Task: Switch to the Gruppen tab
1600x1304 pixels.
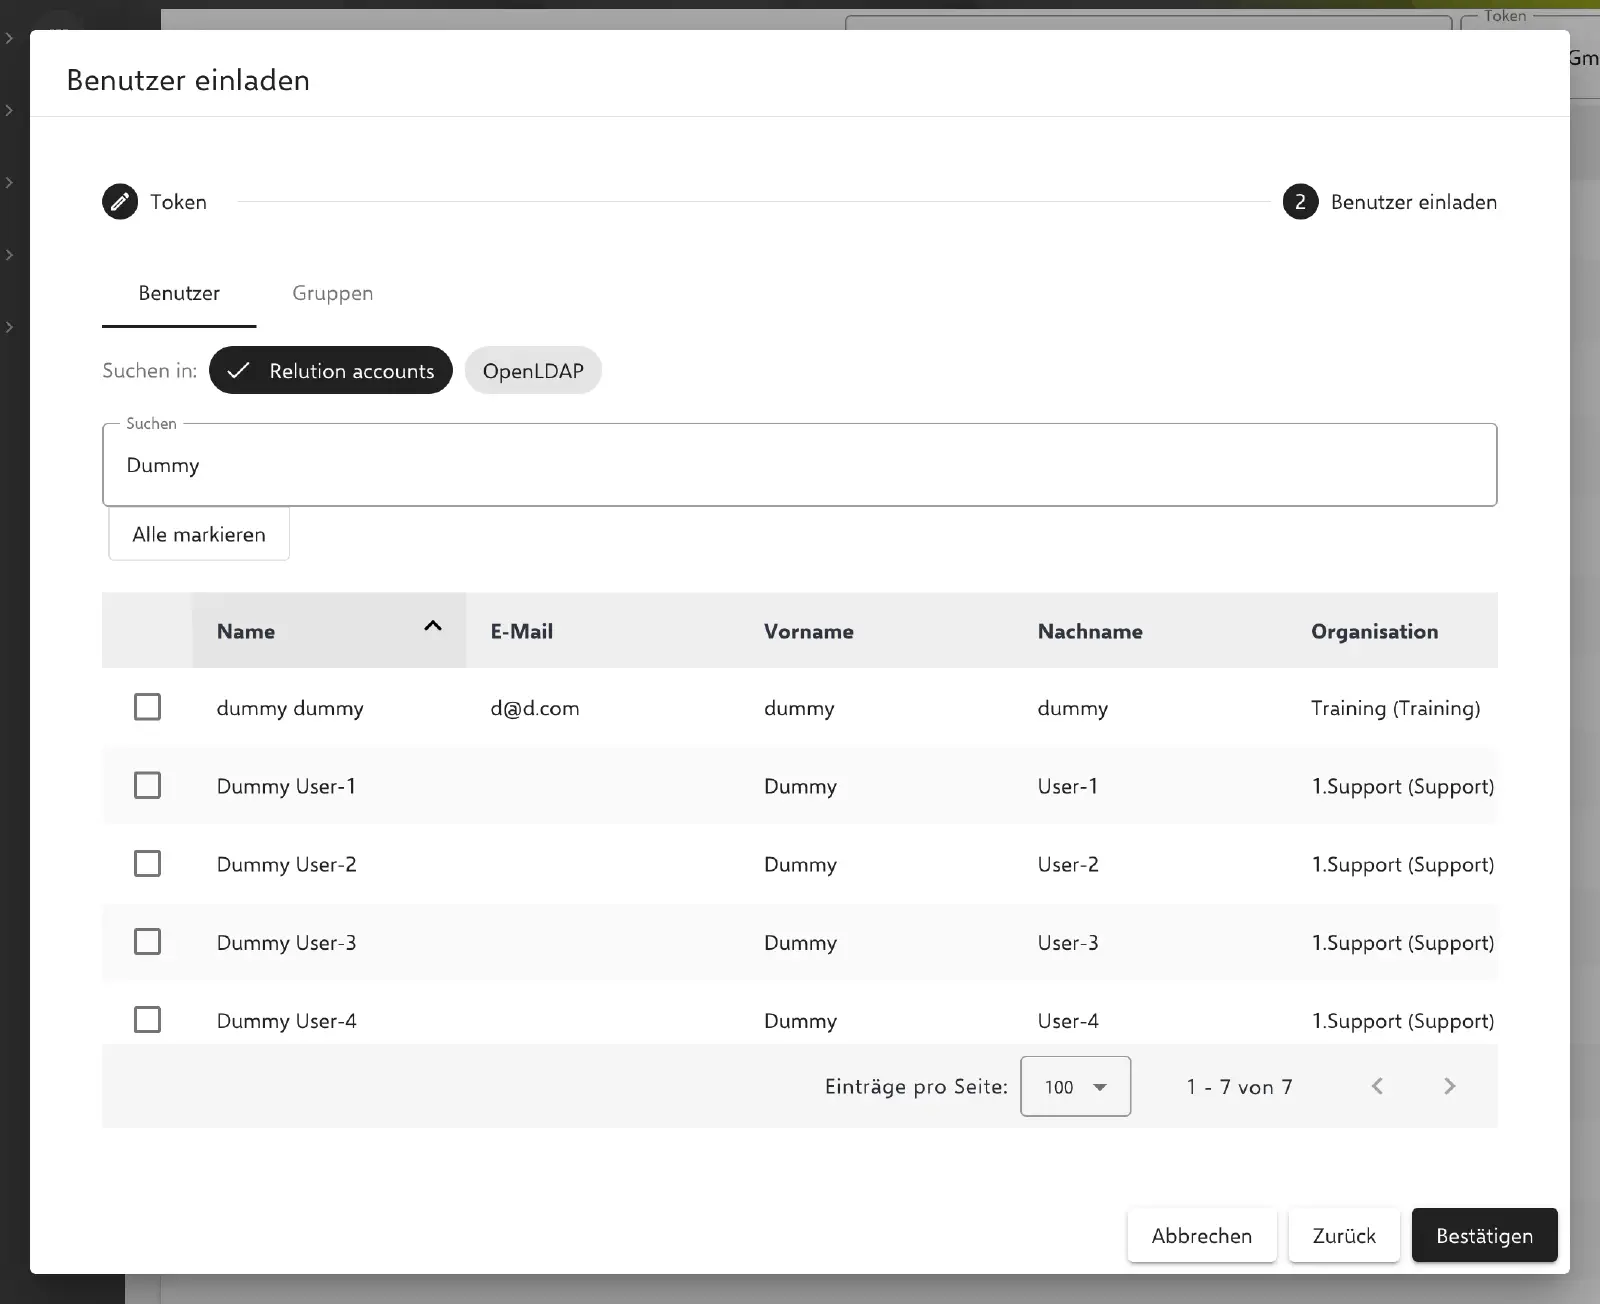Action: tap(333, 293)
